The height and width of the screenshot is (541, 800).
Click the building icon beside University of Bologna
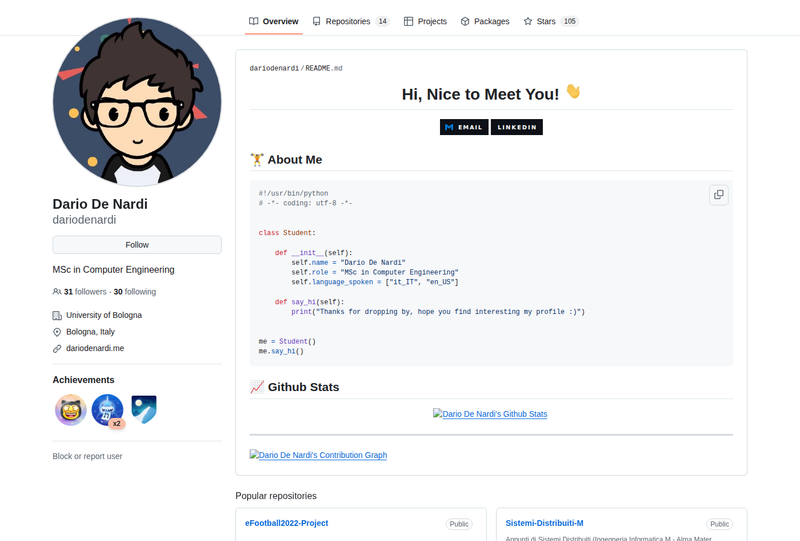coord(57,316)
